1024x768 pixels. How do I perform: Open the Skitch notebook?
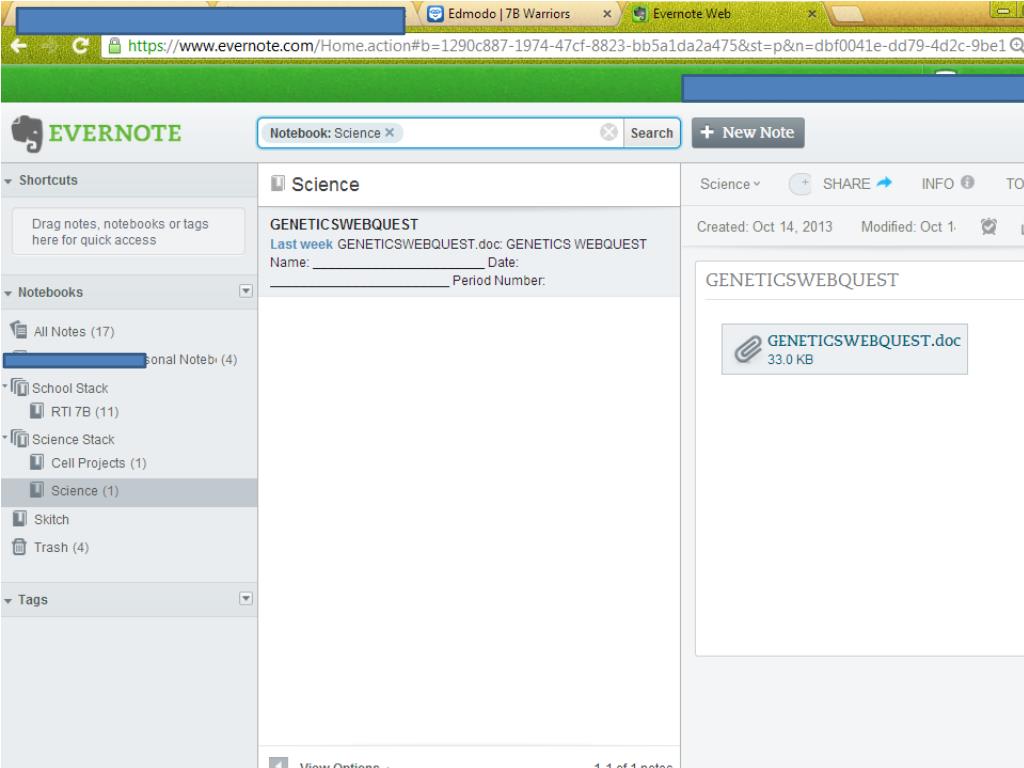point(52,520)
